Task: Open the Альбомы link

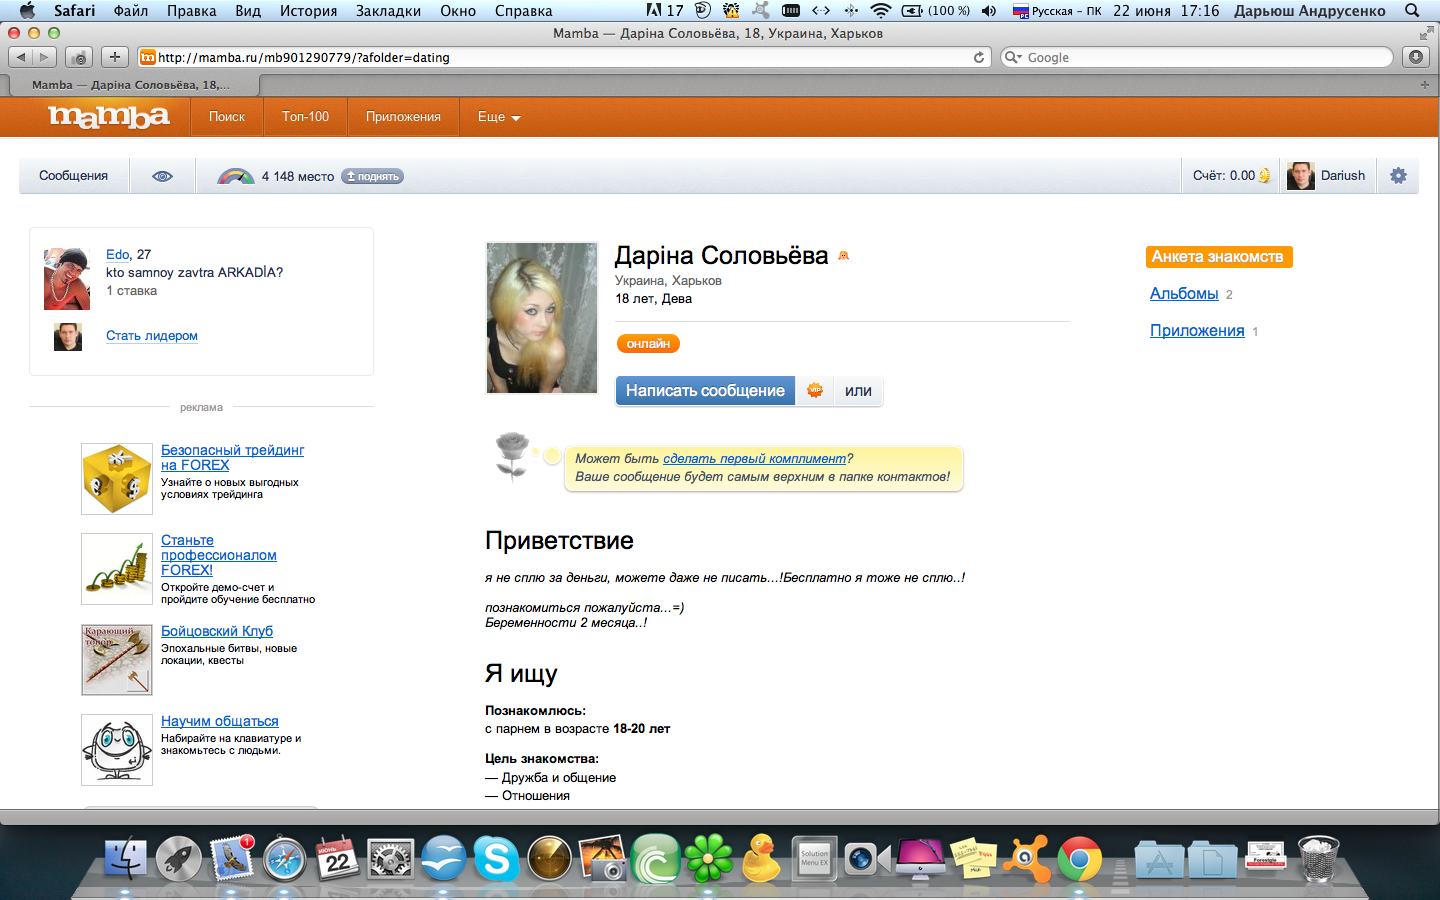Action: (x=1184, y=293)
